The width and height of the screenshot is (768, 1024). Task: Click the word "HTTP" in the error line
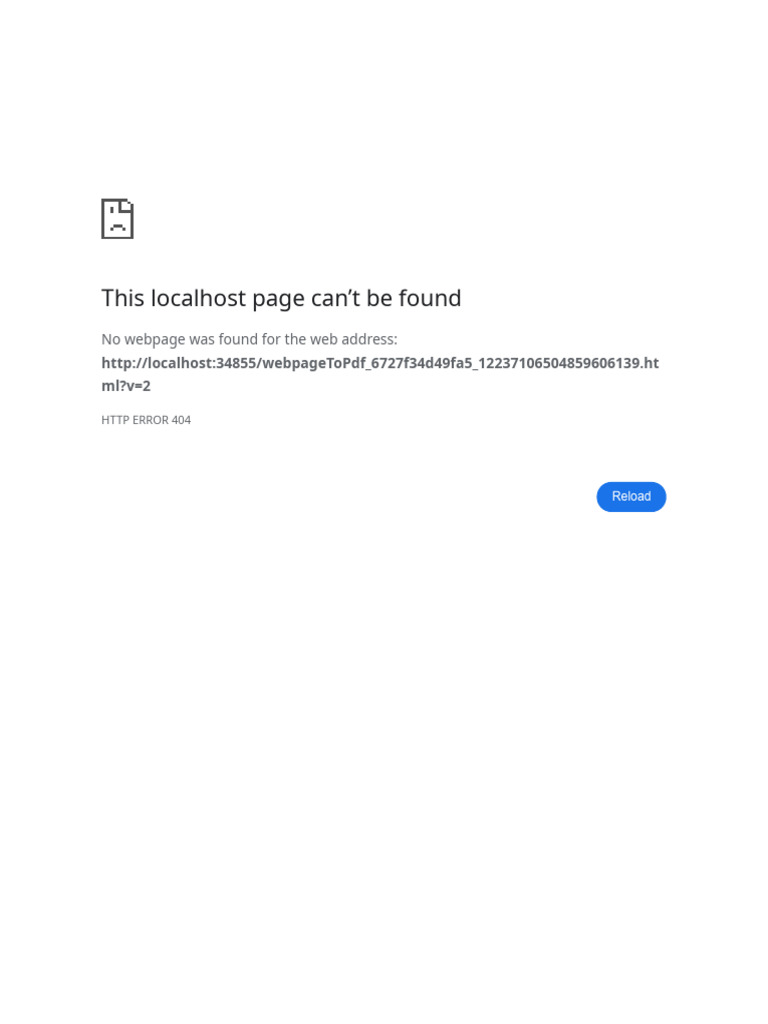(115, 420)
